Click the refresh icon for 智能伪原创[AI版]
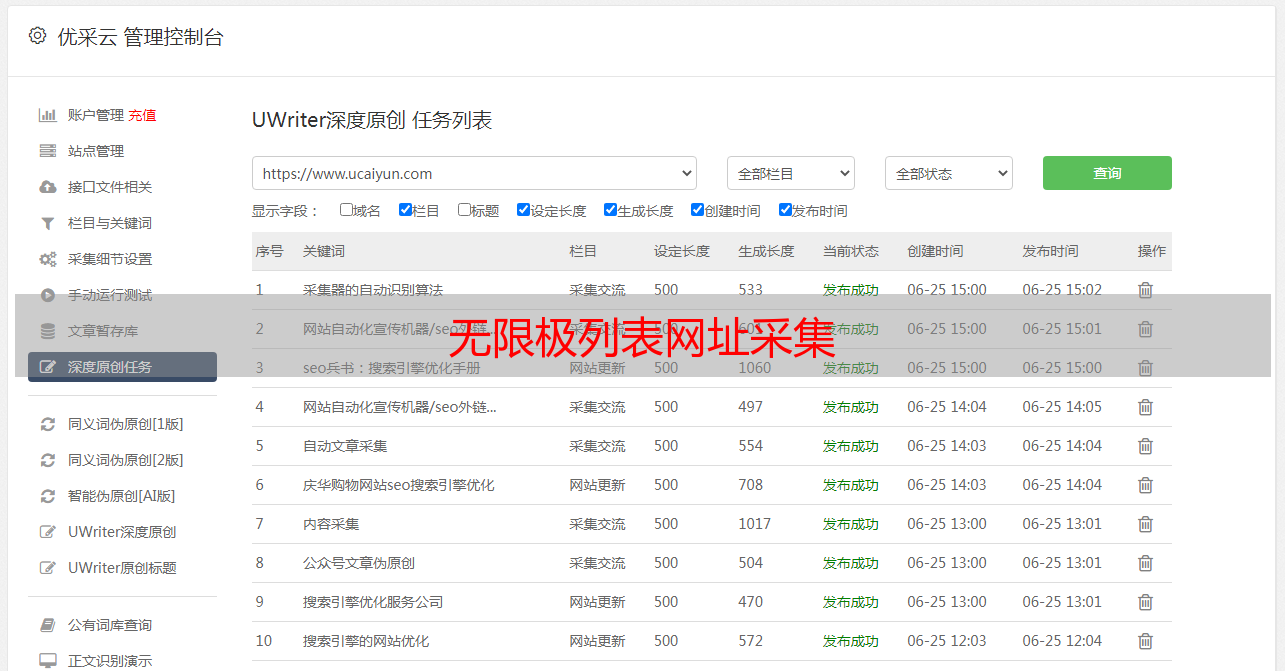Viewport: 1285px width, 671px height. (x=47, y=496)
